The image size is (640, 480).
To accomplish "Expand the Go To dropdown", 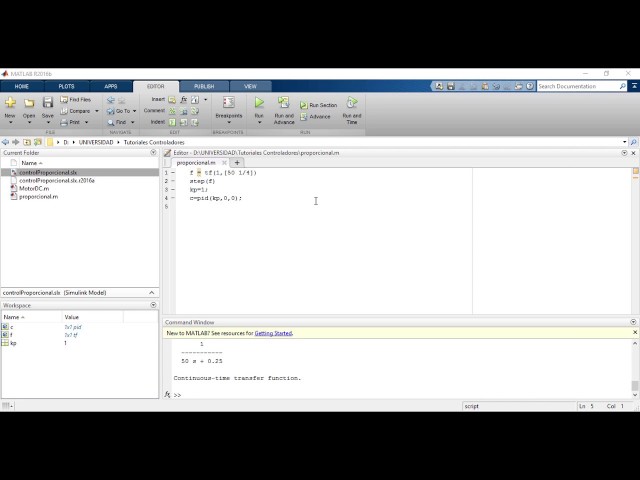I will [135, 111].
